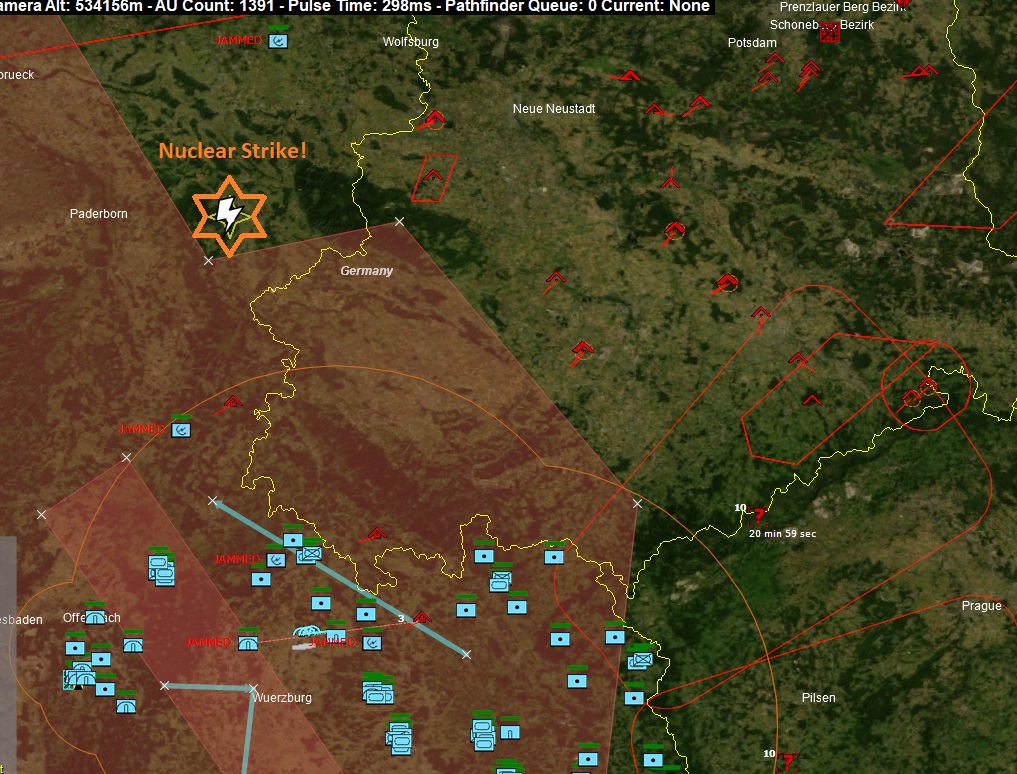Select friendly unit covering the Offenbach label
Image resolution: width=1017 pixels, height=774 pixels.
[x=95, y=617]
